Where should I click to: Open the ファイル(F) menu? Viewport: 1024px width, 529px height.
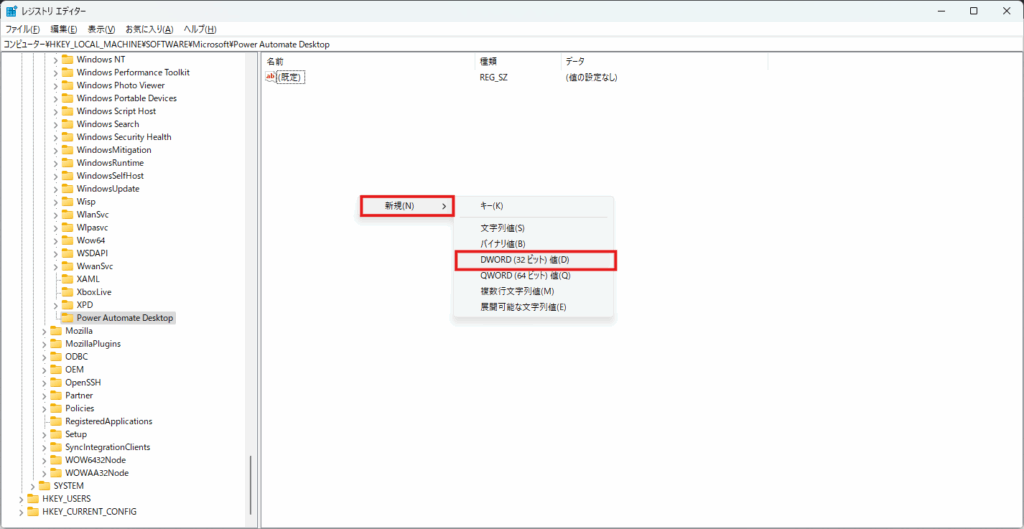(x=23, y=29)
